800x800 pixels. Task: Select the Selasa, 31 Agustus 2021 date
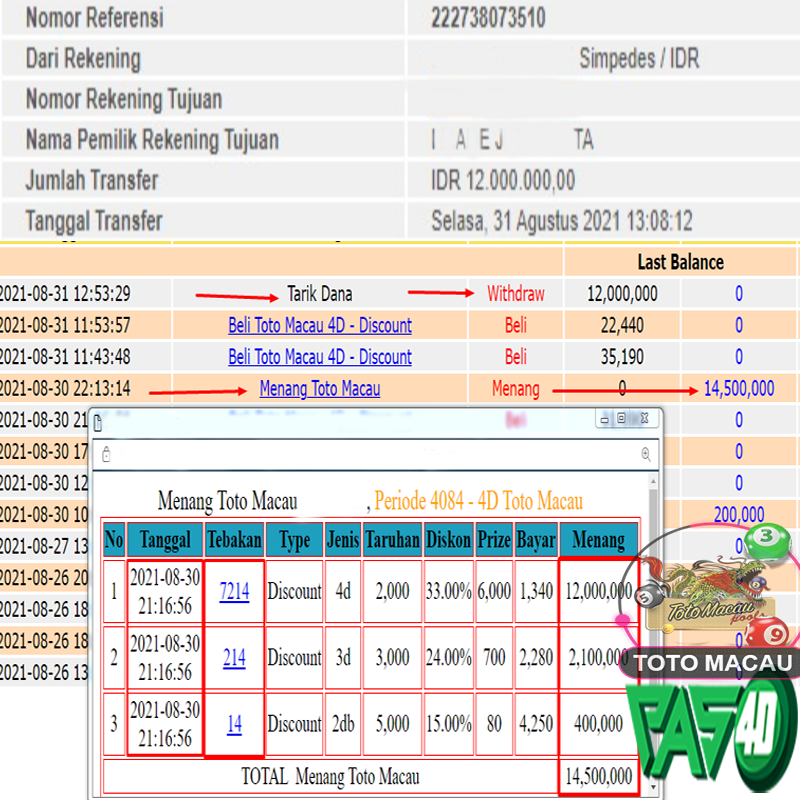562,221
